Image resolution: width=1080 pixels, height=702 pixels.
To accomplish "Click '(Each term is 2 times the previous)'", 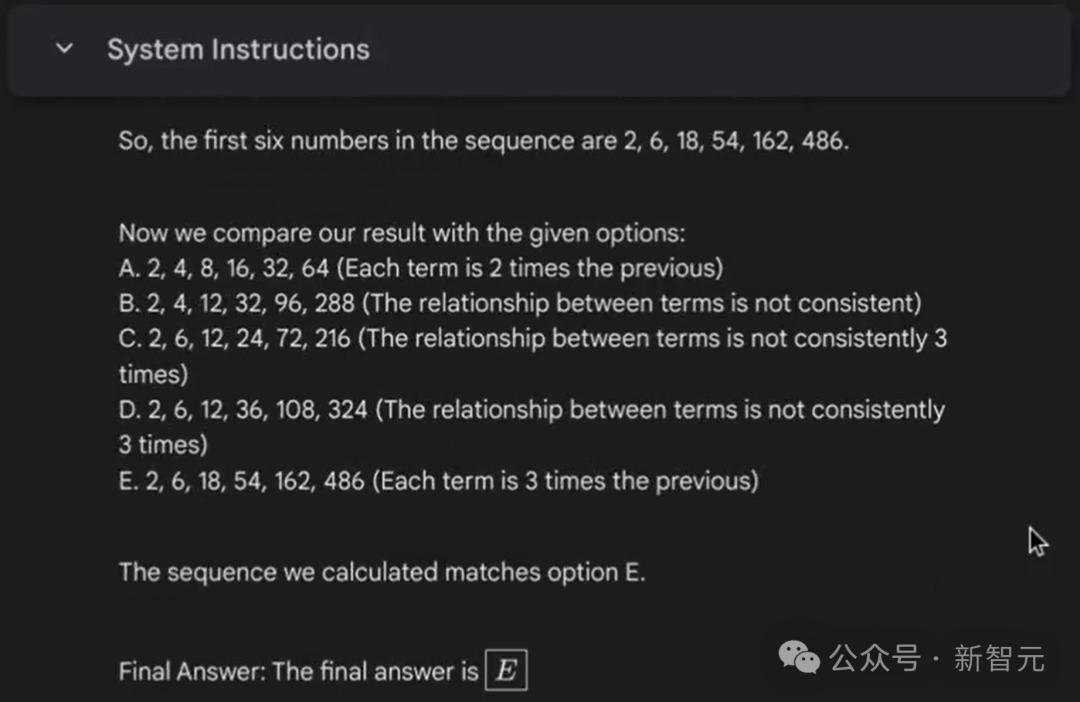I will [x=530, y=268].
